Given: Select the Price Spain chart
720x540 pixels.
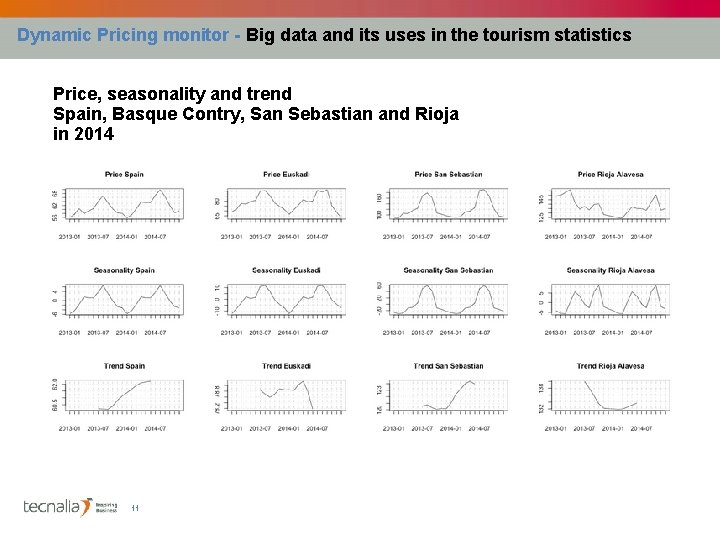Looking at the screenshot, I should coord(120,203).
